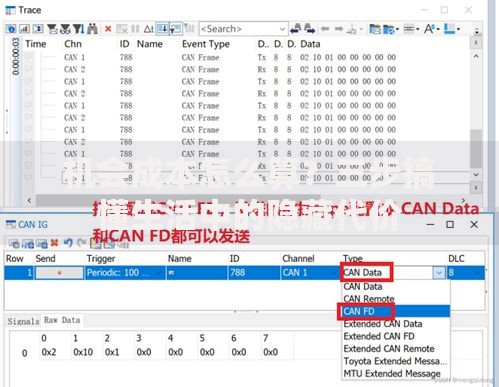Toggle the pause trace icon
499x387 pixels.
(x=135, y=29)
